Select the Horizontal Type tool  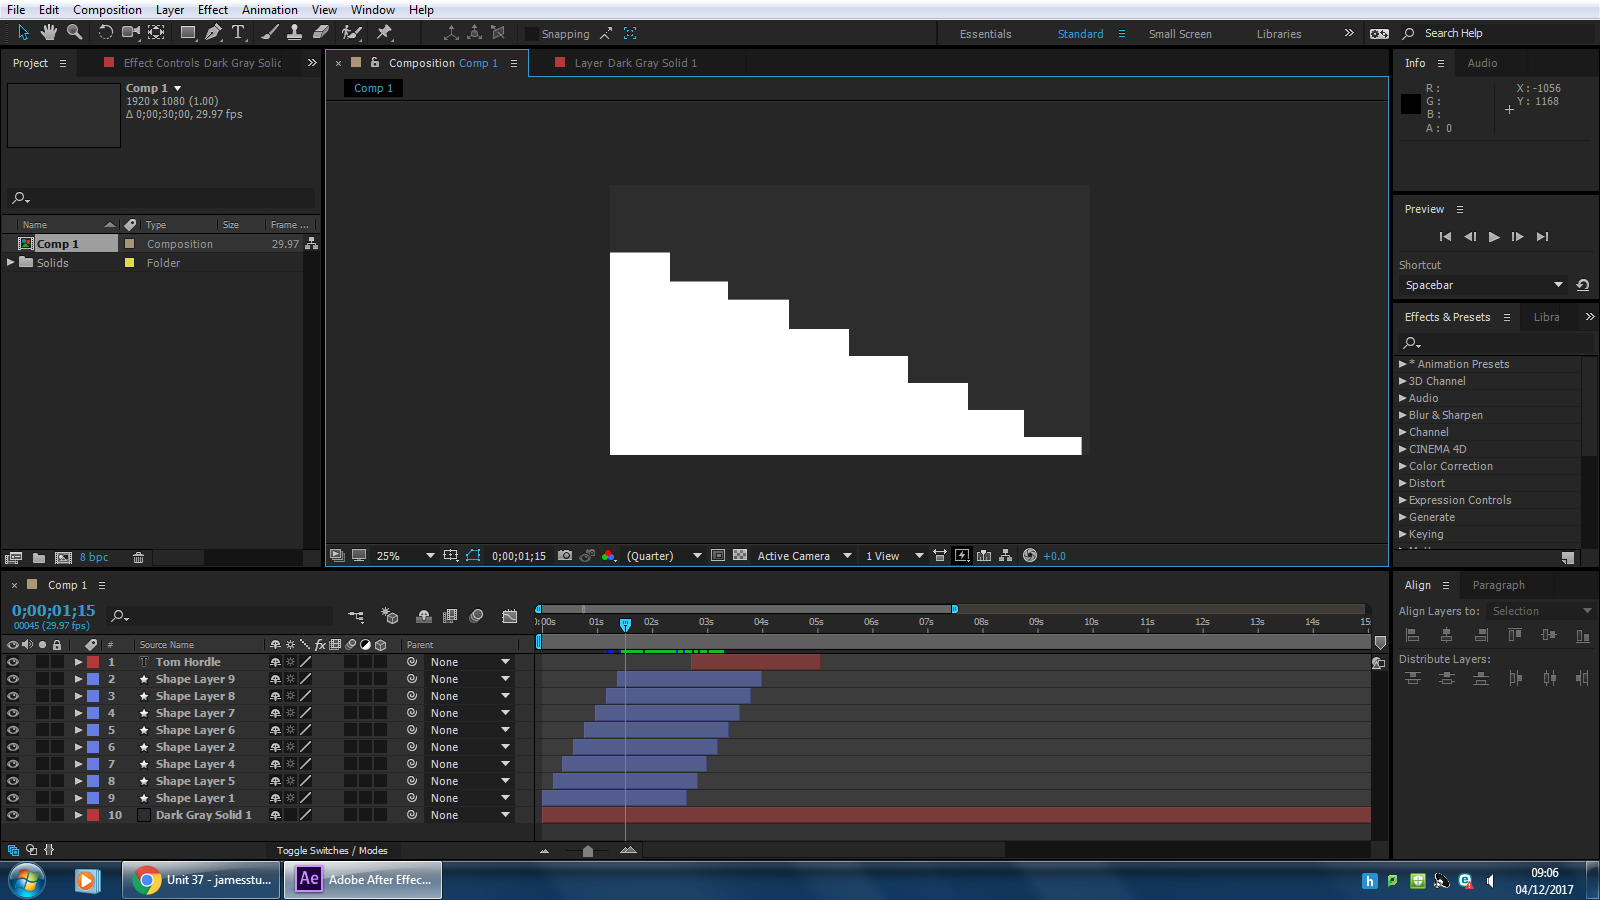238,33
